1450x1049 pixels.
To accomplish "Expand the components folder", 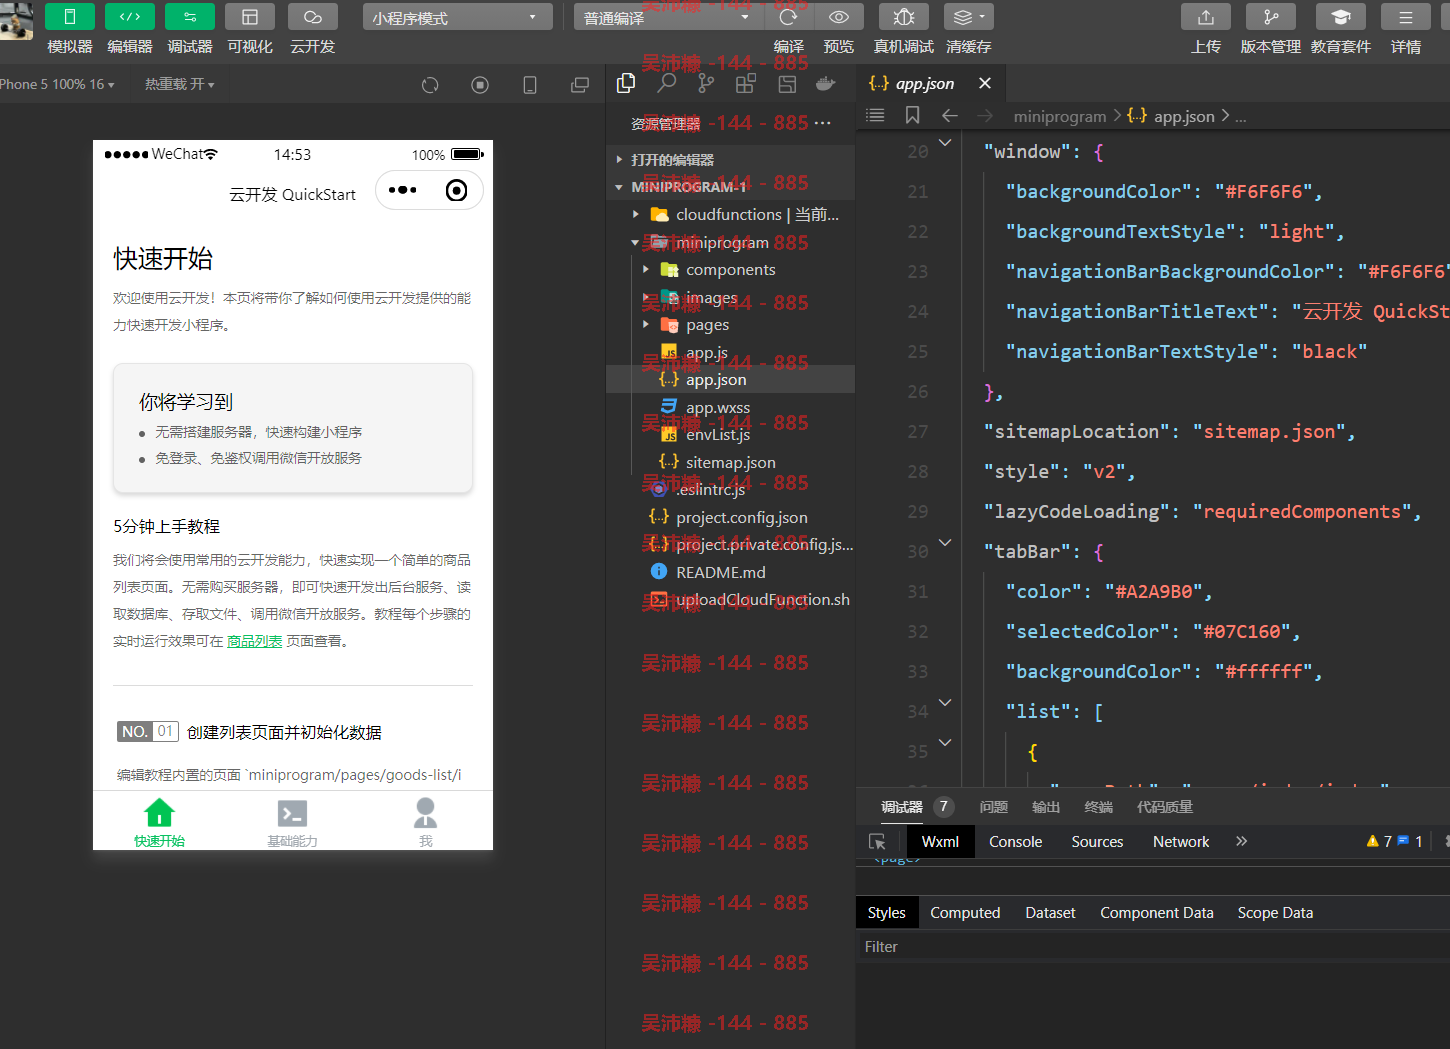I will click(730, 269).
